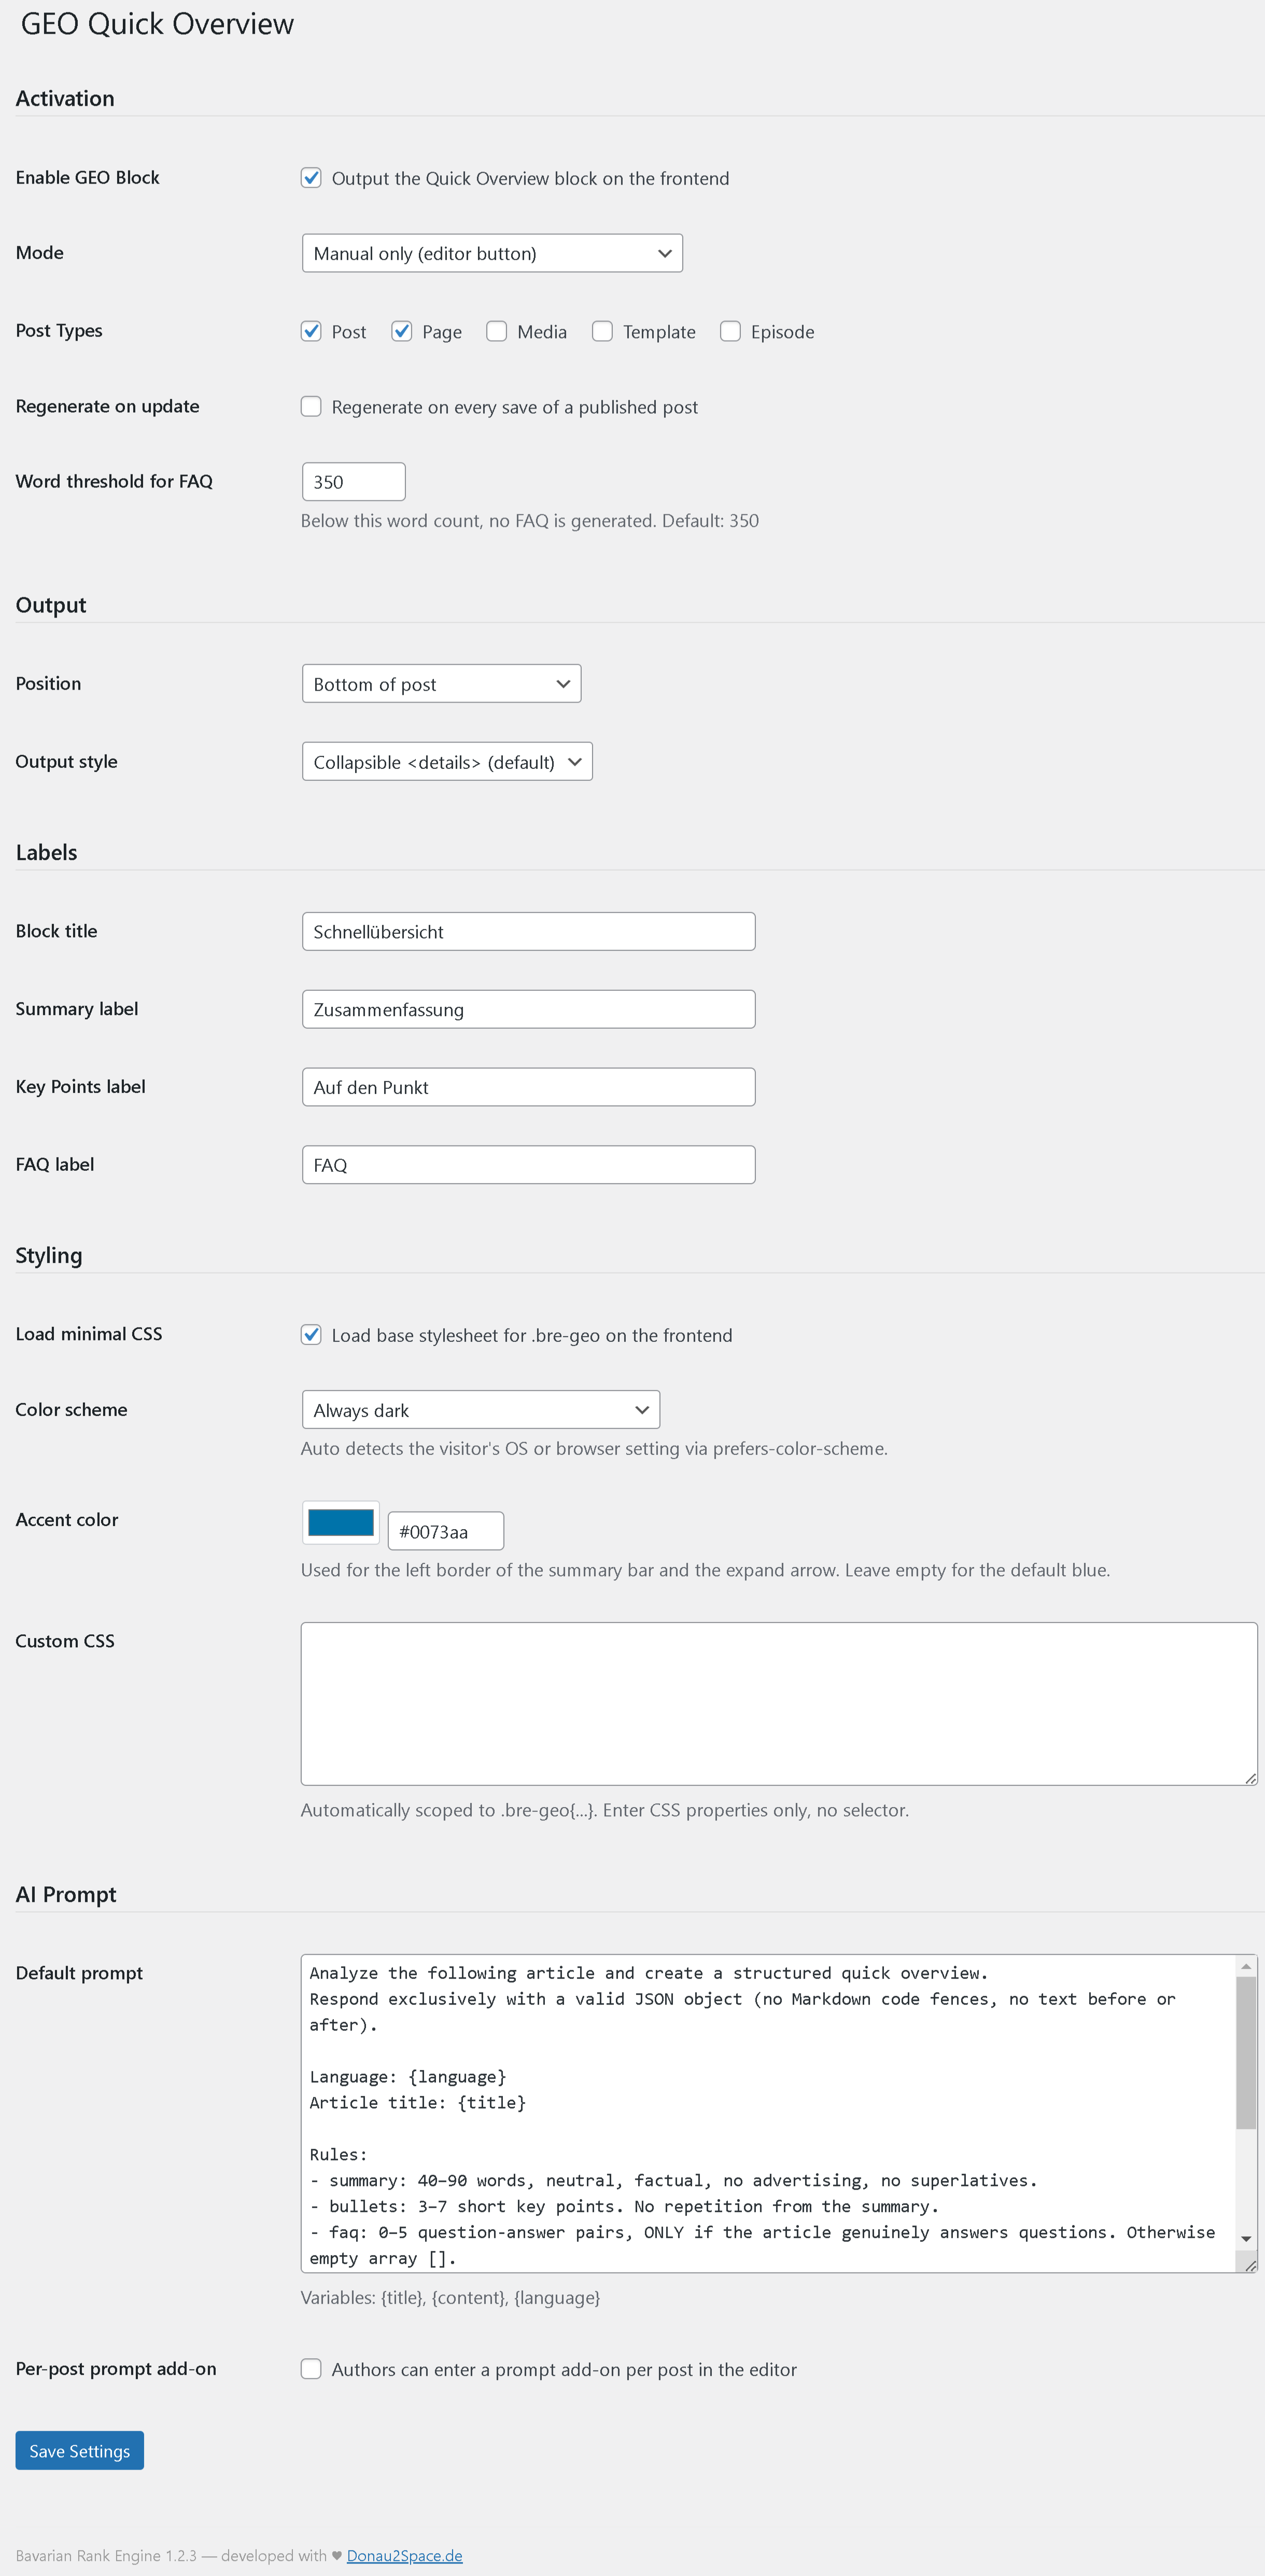1265x2576 pixels.
Task: Open the Output style dropdown
Action: pyautogui.click(x=447, y=761)
